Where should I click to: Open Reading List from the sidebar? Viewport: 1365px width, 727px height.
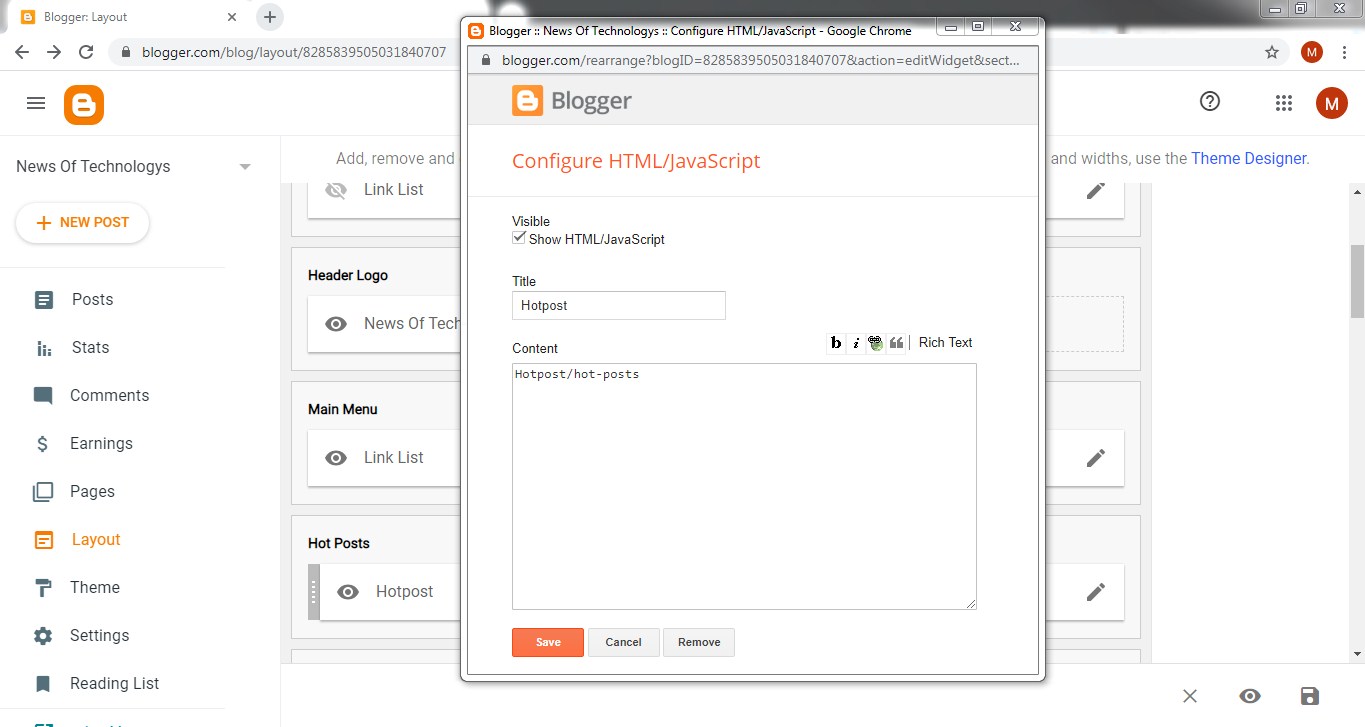[114, 684]
